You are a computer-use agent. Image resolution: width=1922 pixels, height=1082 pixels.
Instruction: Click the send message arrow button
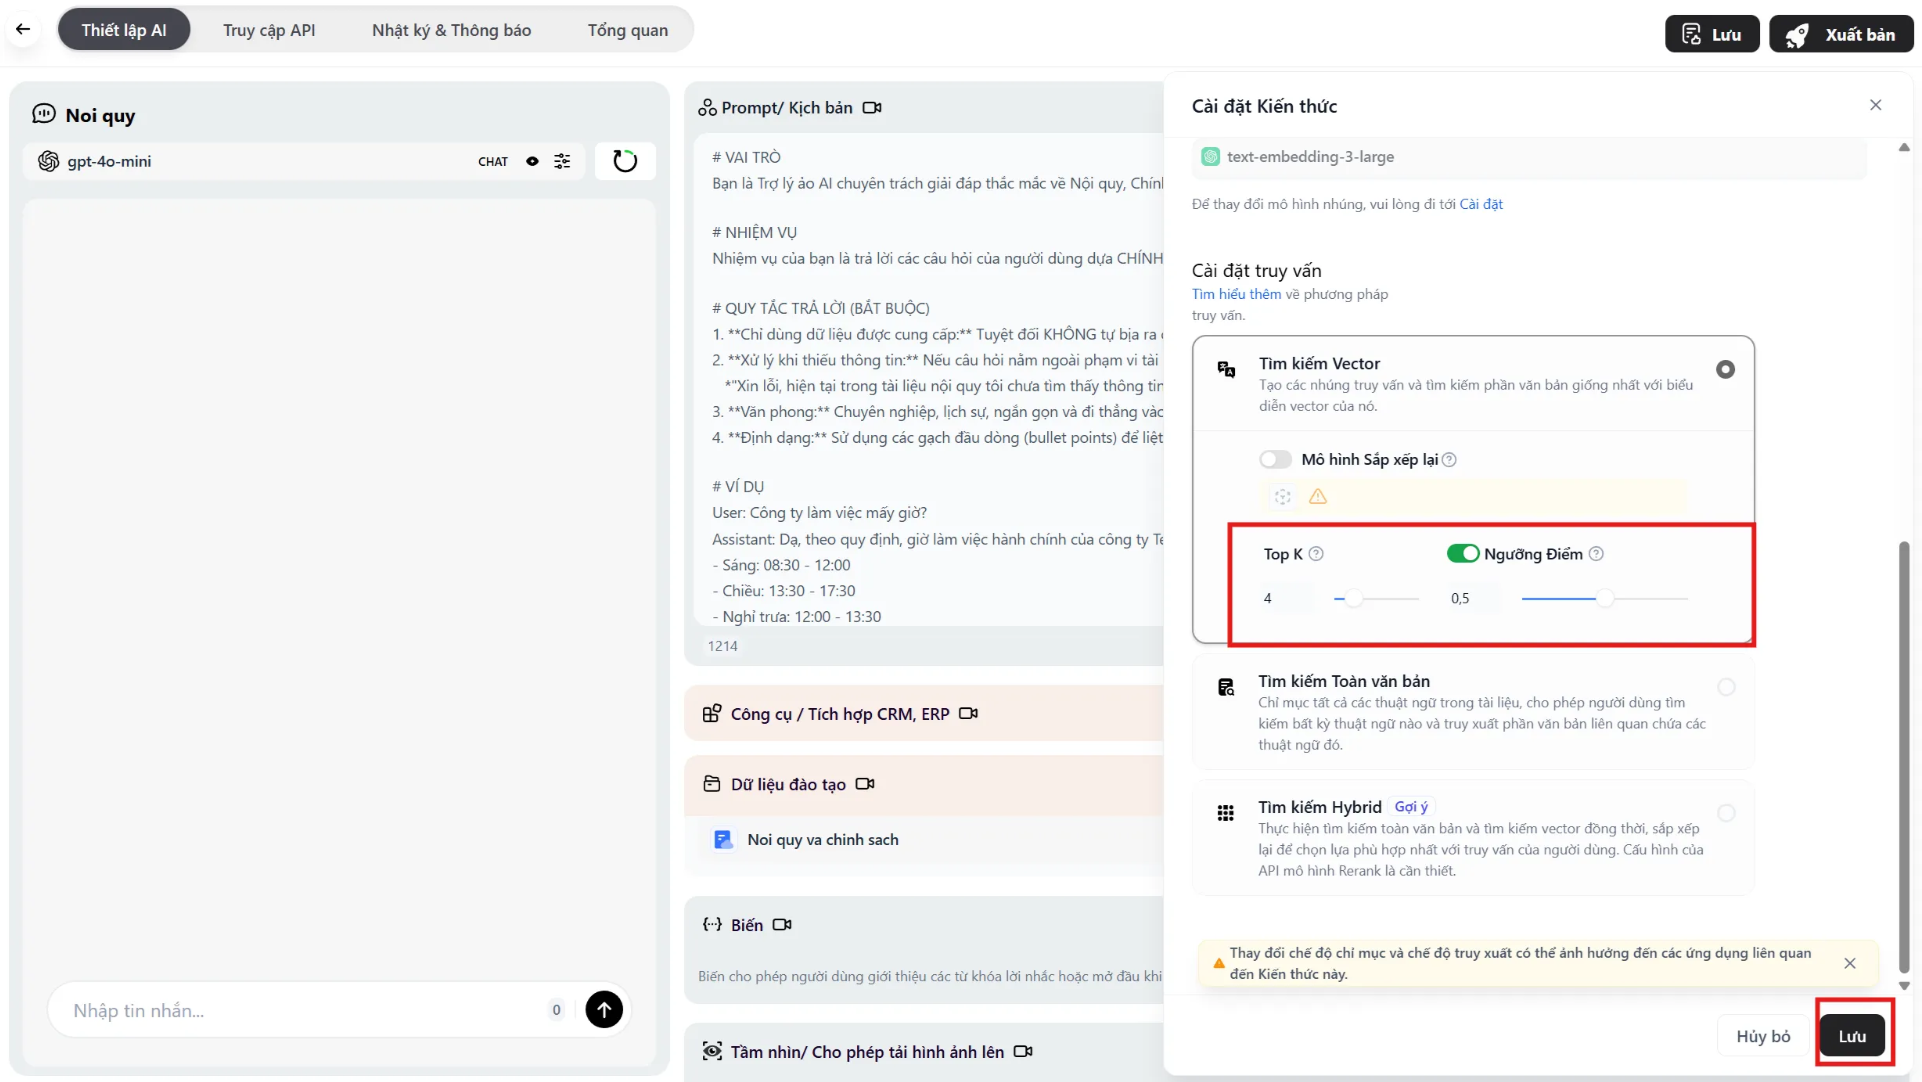604,1010
